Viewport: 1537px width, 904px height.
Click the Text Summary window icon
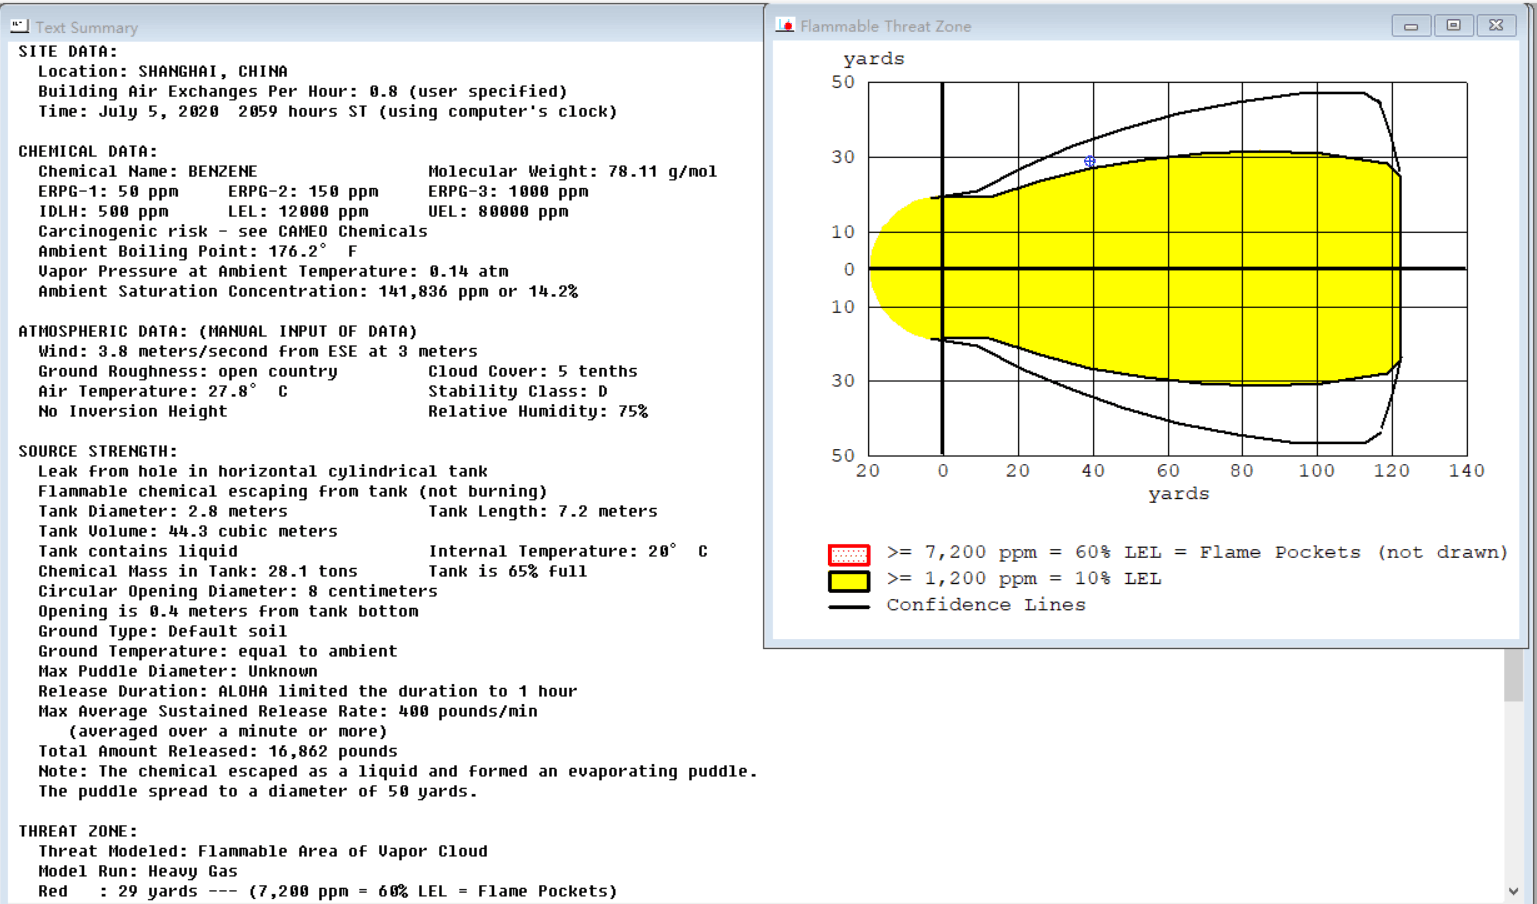(19, 26)
